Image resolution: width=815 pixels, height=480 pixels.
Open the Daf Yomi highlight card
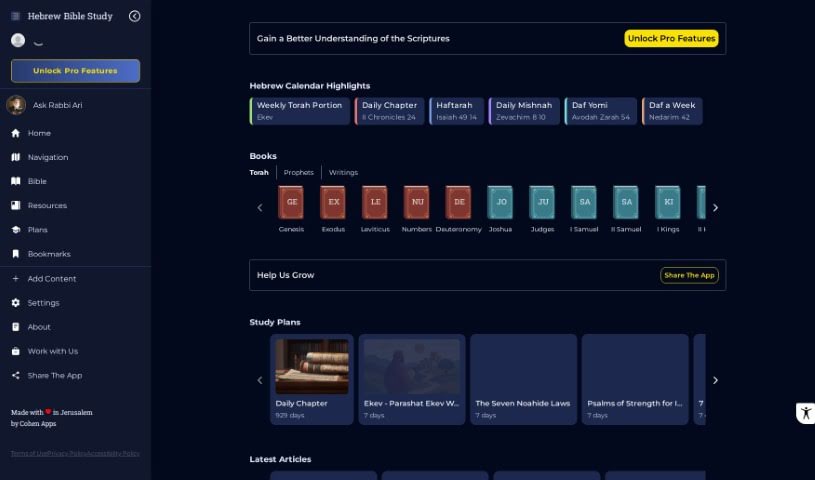(600, 110)
